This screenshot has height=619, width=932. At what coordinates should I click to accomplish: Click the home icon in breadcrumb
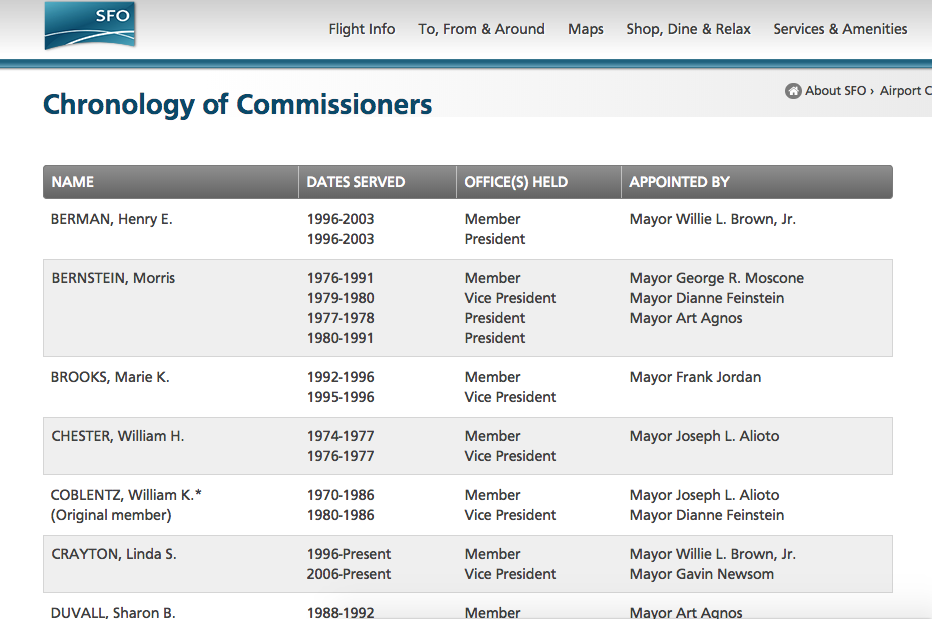(x=793, y=91)
